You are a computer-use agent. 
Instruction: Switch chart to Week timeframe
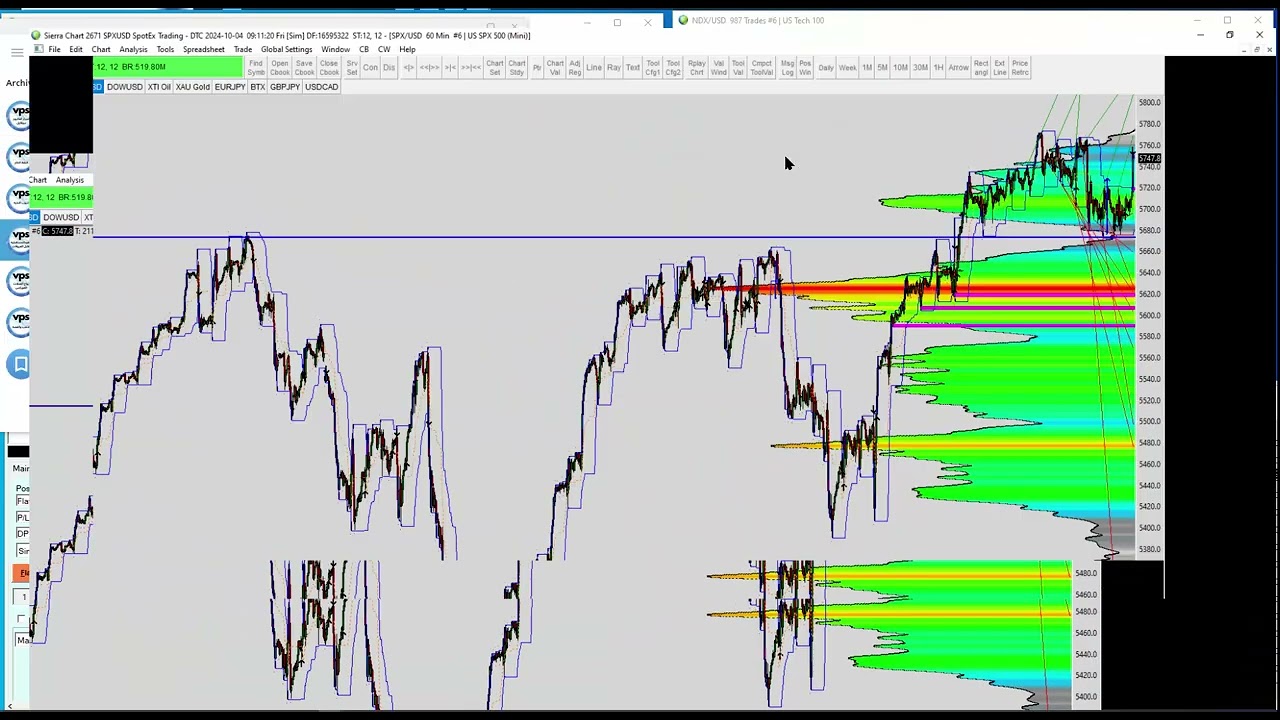[848, 67]
